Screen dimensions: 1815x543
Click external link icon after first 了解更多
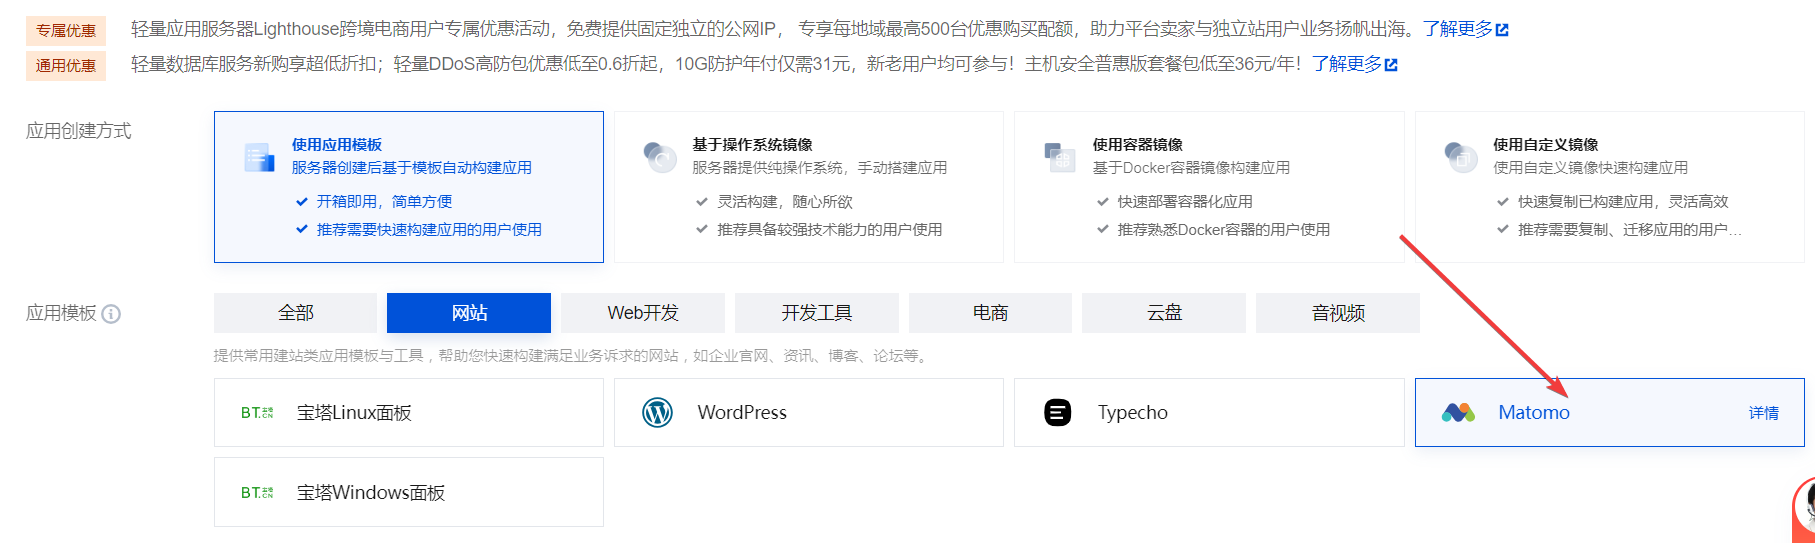pyautogui.click(x=1502, y=30)
